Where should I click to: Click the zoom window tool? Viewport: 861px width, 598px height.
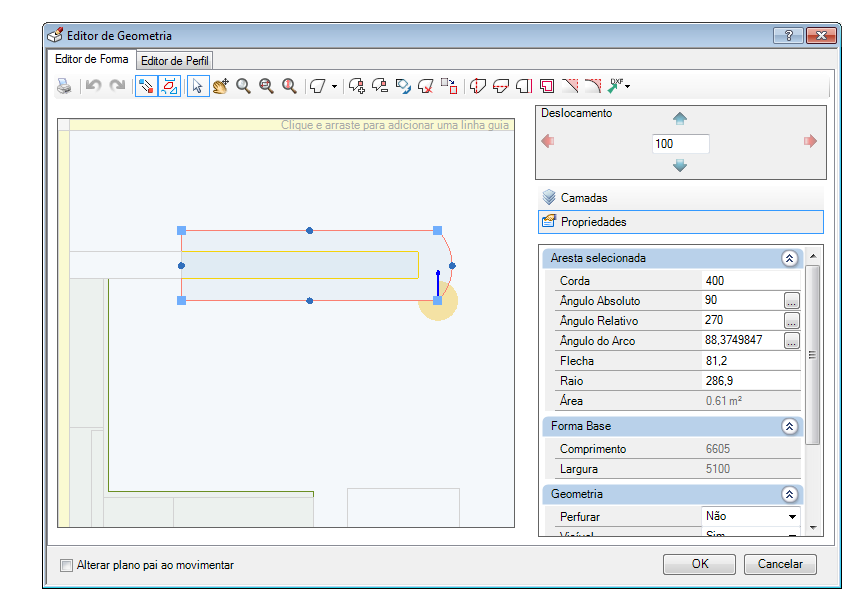pos(266,86)
